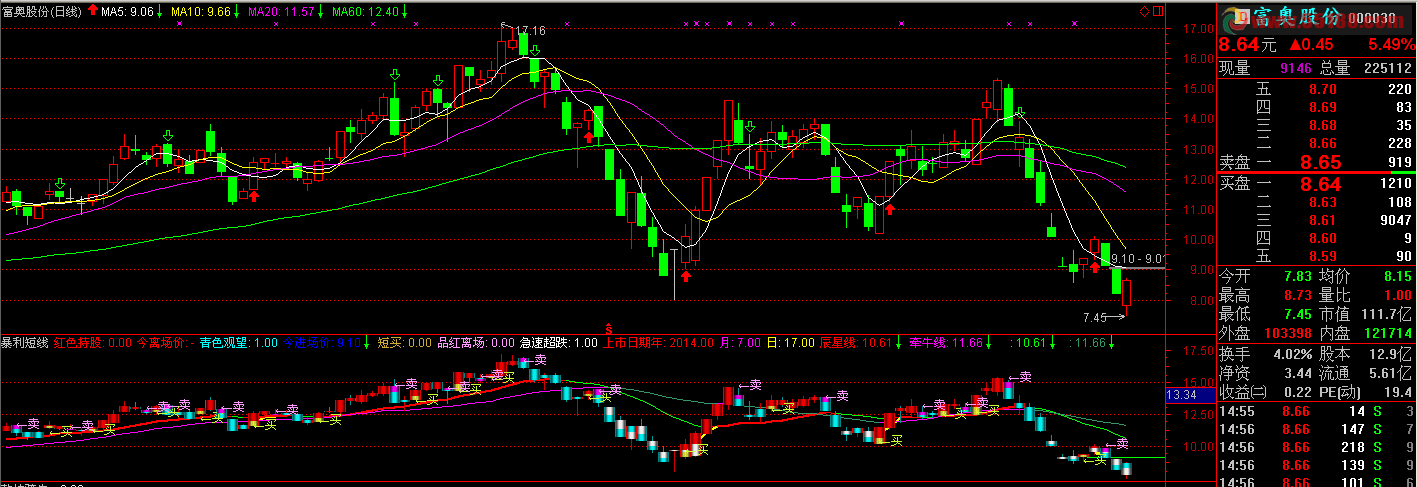The width and height of the screenshot is (1417, 487).
Task: Click the buy-four price 8.60
Action: (1322, 239)
